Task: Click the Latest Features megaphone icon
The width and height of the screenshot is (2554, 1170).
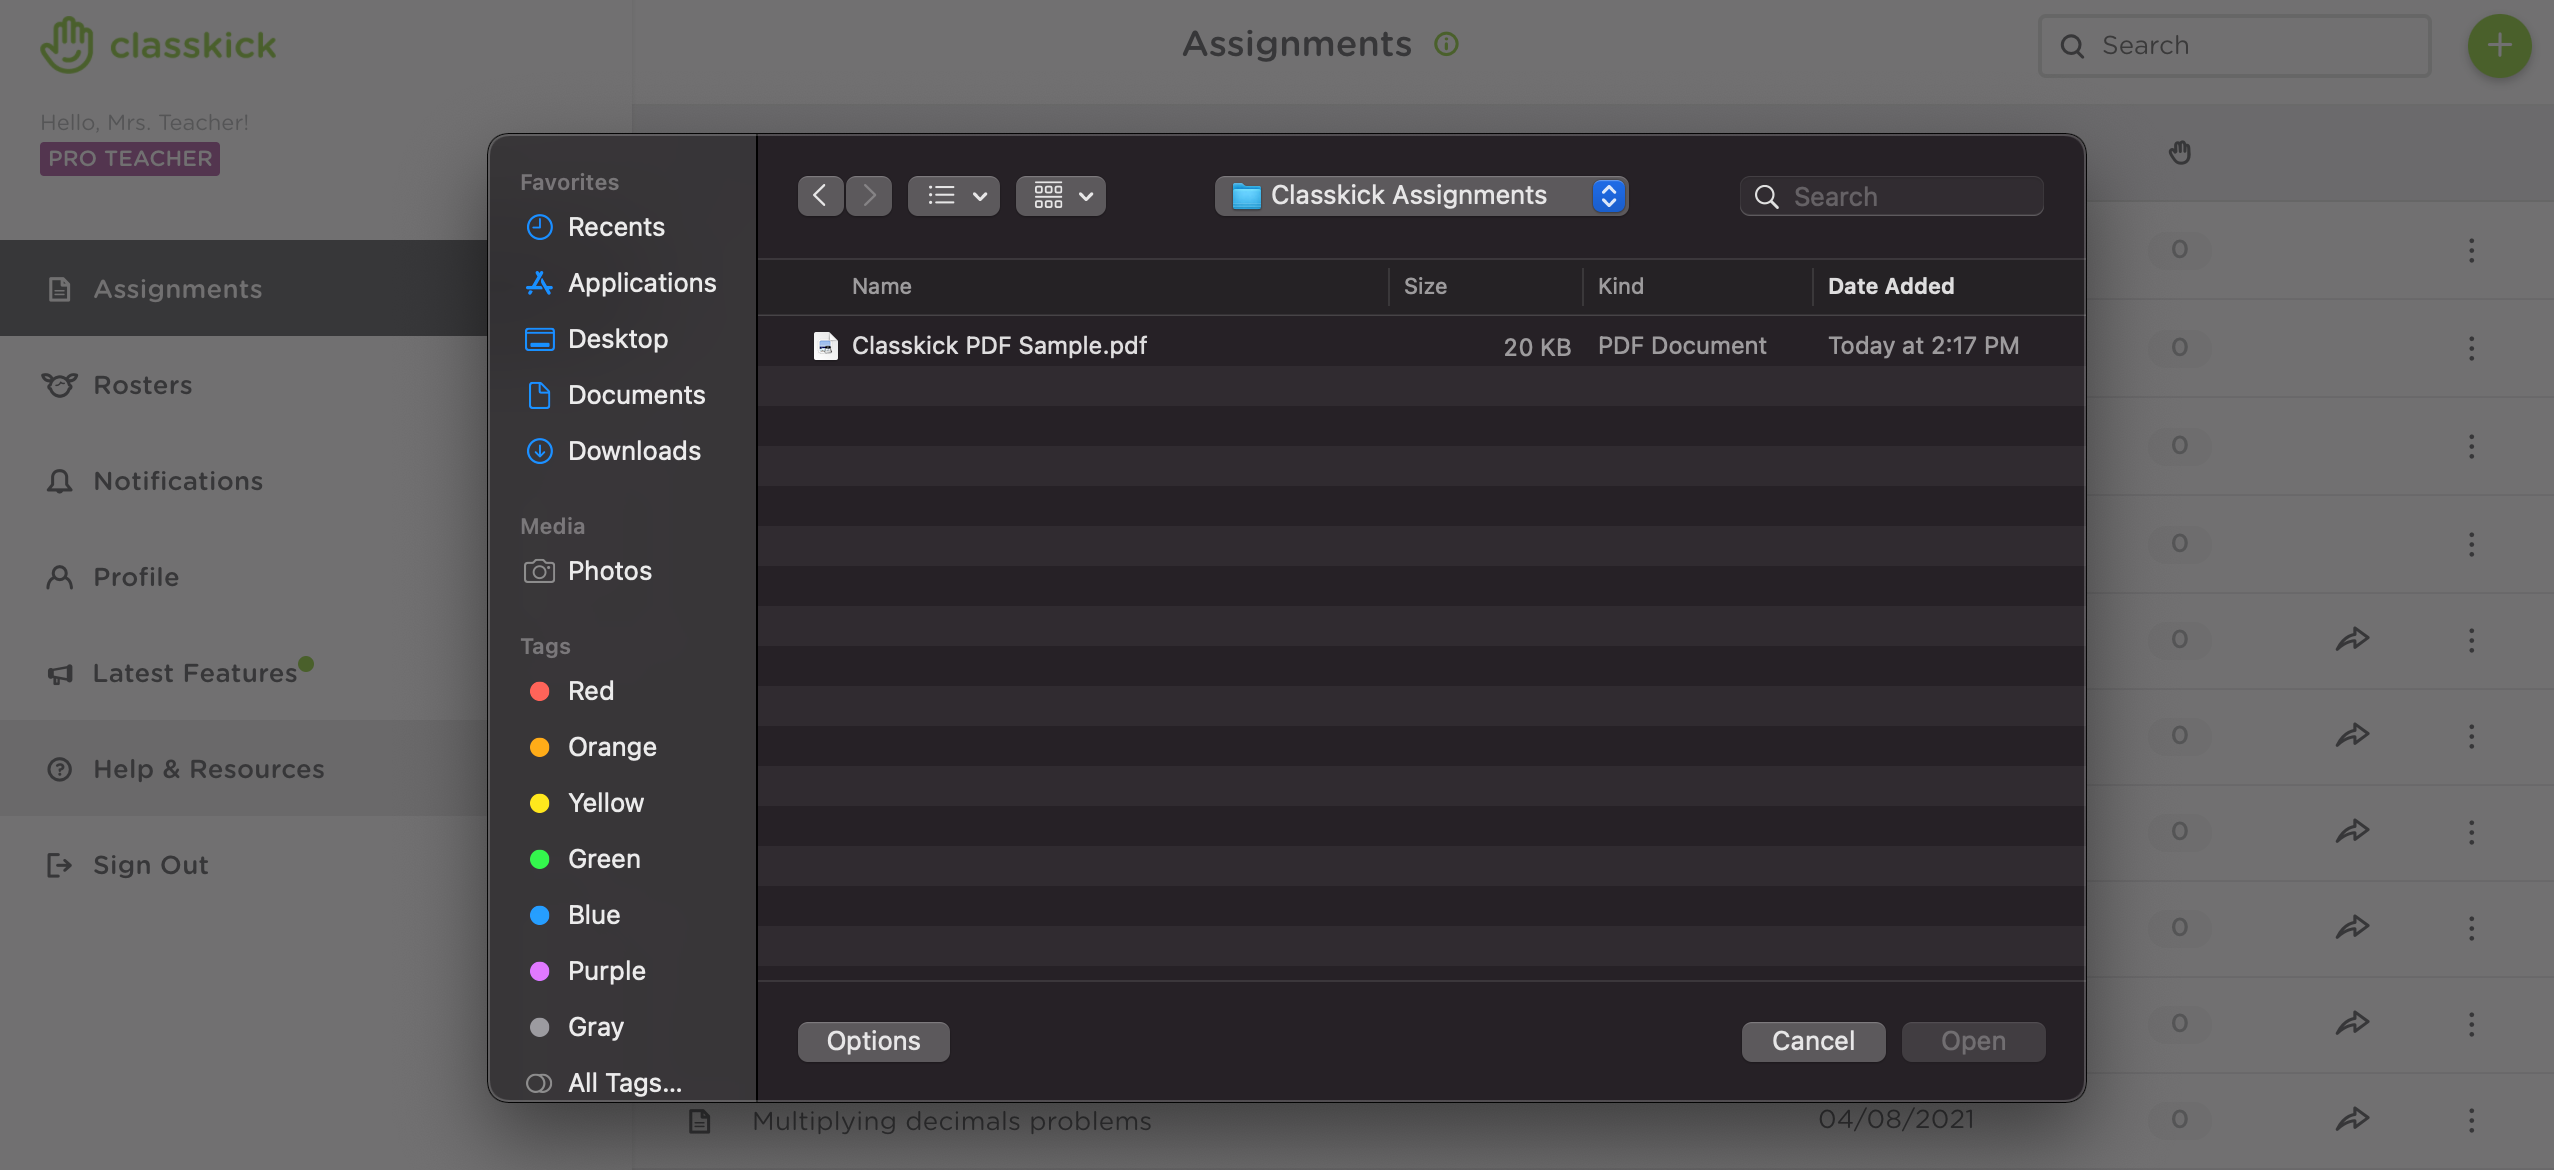Action: point(59,673)
